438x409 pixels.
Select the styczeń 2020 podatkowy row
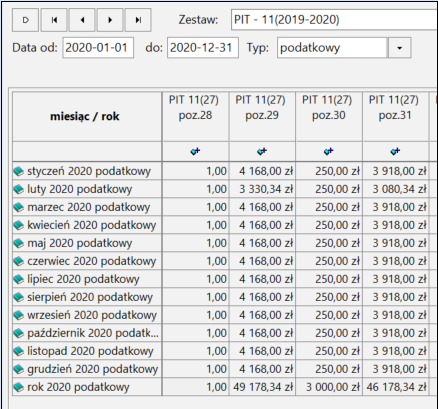click(x=221, y=171)
